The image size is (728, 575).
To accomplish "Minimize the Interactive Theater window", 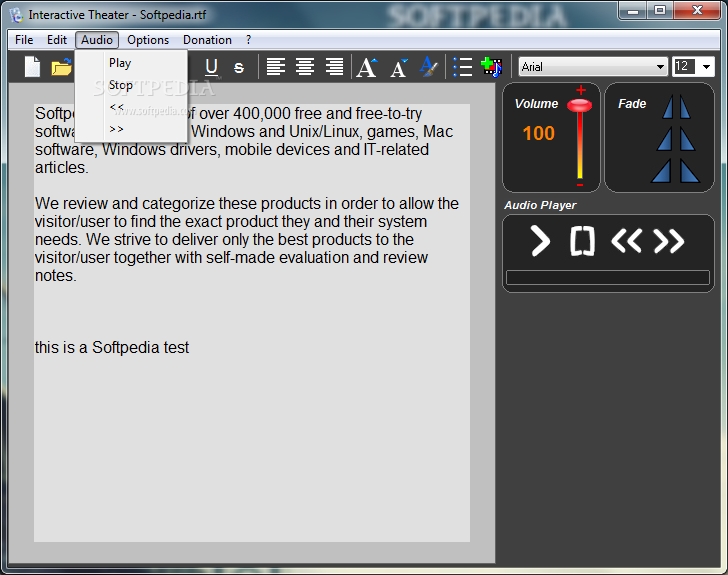I will pos(632,11).
